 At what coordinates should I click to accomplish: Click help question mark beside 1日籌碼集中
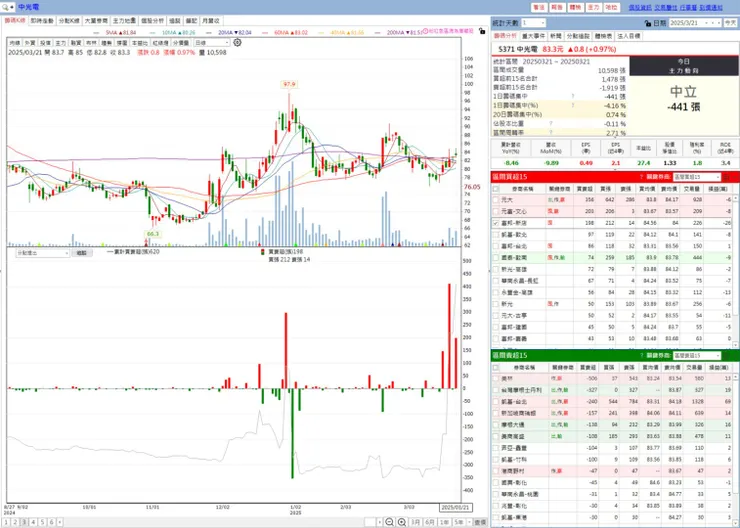573,96
